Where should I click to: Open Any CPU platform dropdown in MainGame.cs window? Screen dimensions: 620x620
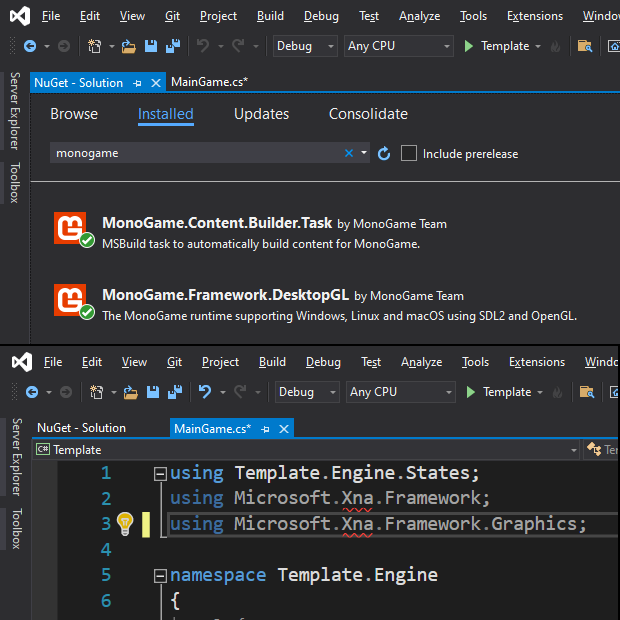401,392
